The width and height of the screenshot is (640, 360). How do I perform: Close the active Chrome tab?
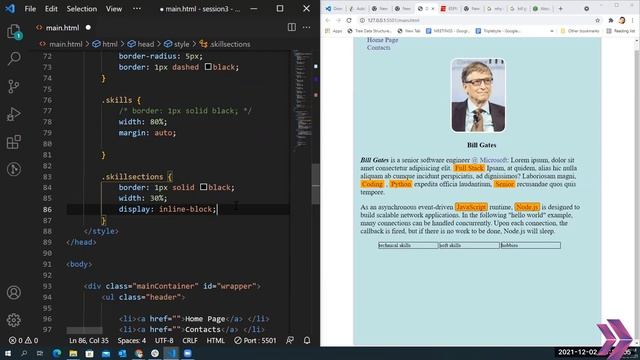point(433,9)
